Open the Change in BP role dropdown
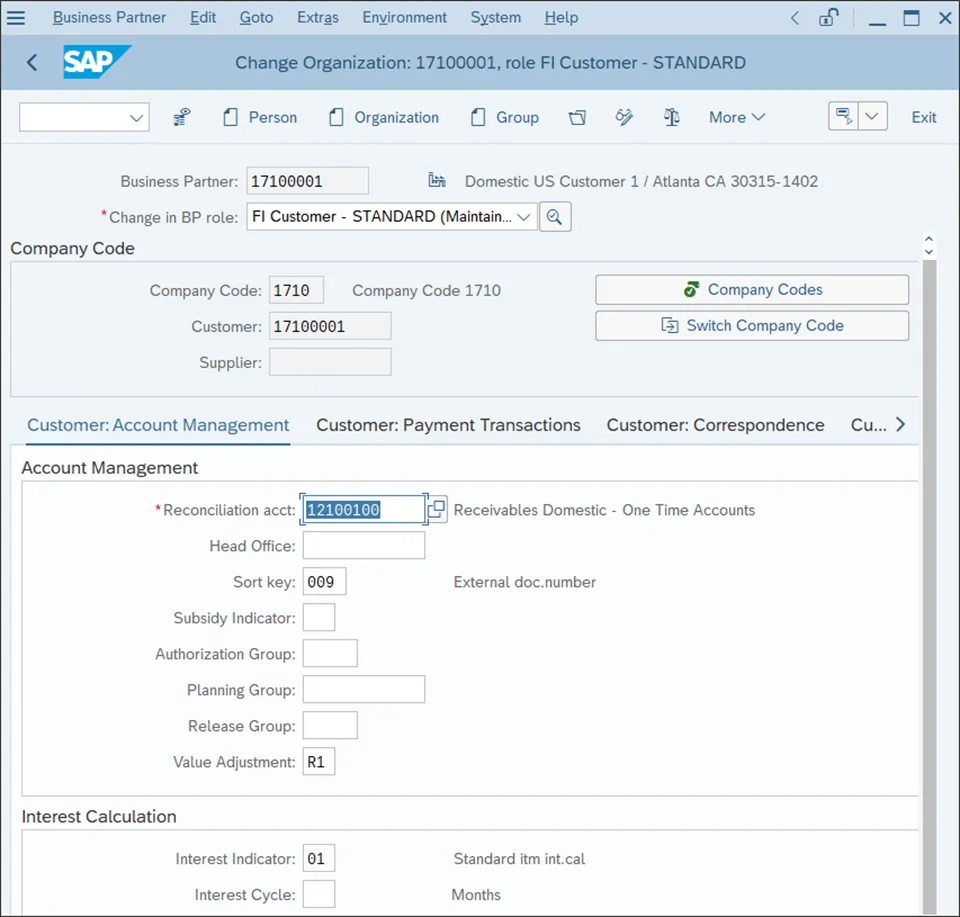The image size is (960, 917). point(524,216)
